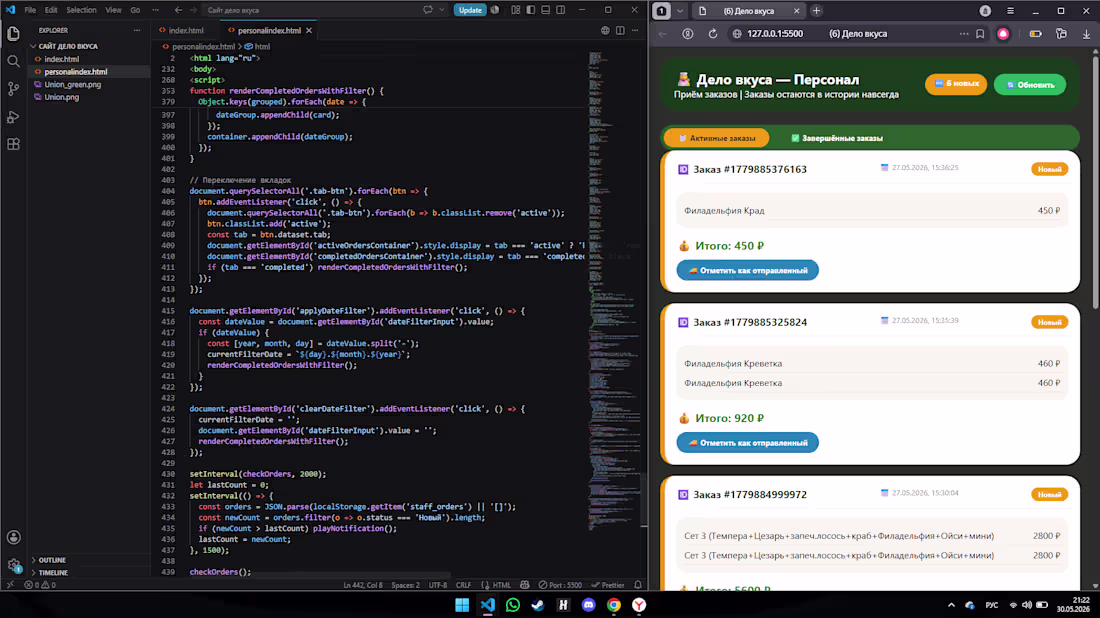Bookmark the page in the browser

[980, 34]
